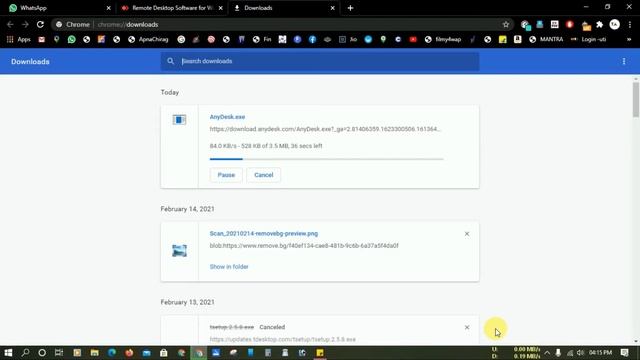The width and height of the screenshot is (640, 360).
Task: Reload the Downloads page
Action: coord(40,24)
